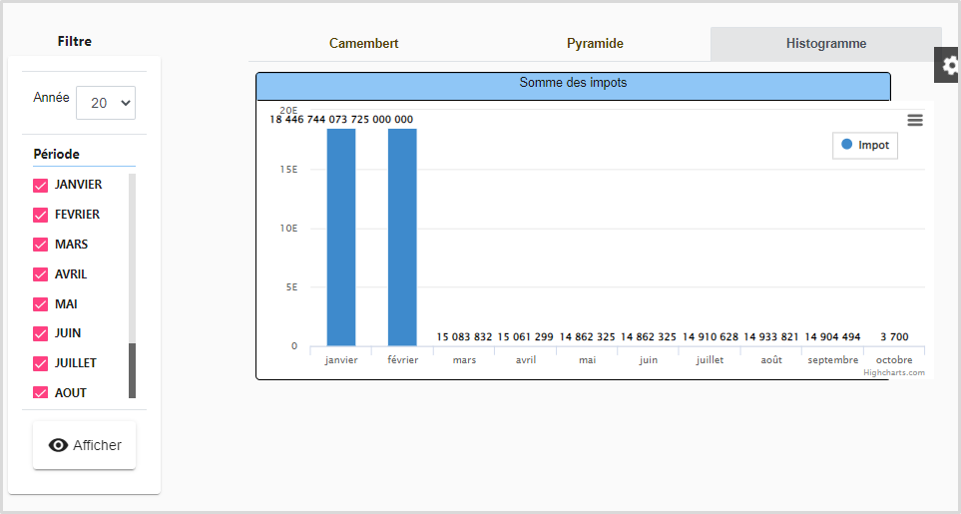The image size is (961, 514).
Task: Uncheck the JANVIER checkbox
Action: pos(40,185)
